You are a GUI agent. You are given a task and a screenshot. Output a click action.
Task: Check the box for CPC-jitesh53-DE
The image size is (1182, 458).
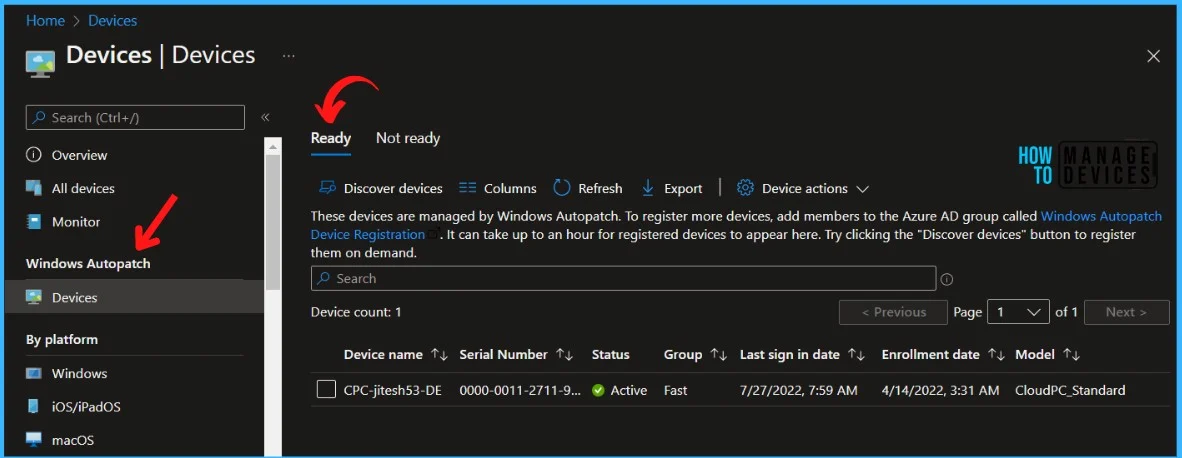click(326, 389)
